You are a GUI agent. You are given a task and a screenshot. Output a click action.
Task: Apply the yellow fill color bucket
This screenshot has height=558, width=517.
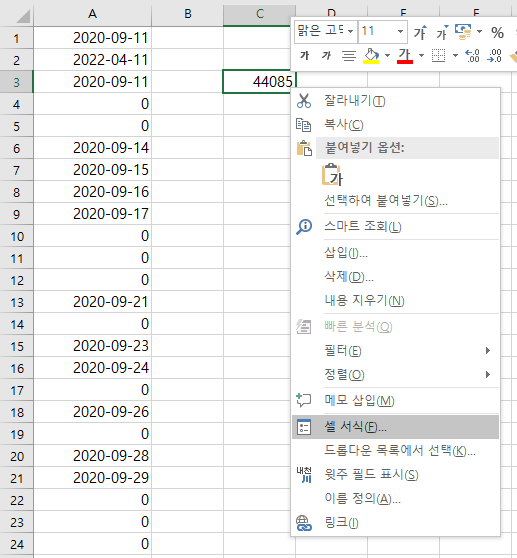371,56
